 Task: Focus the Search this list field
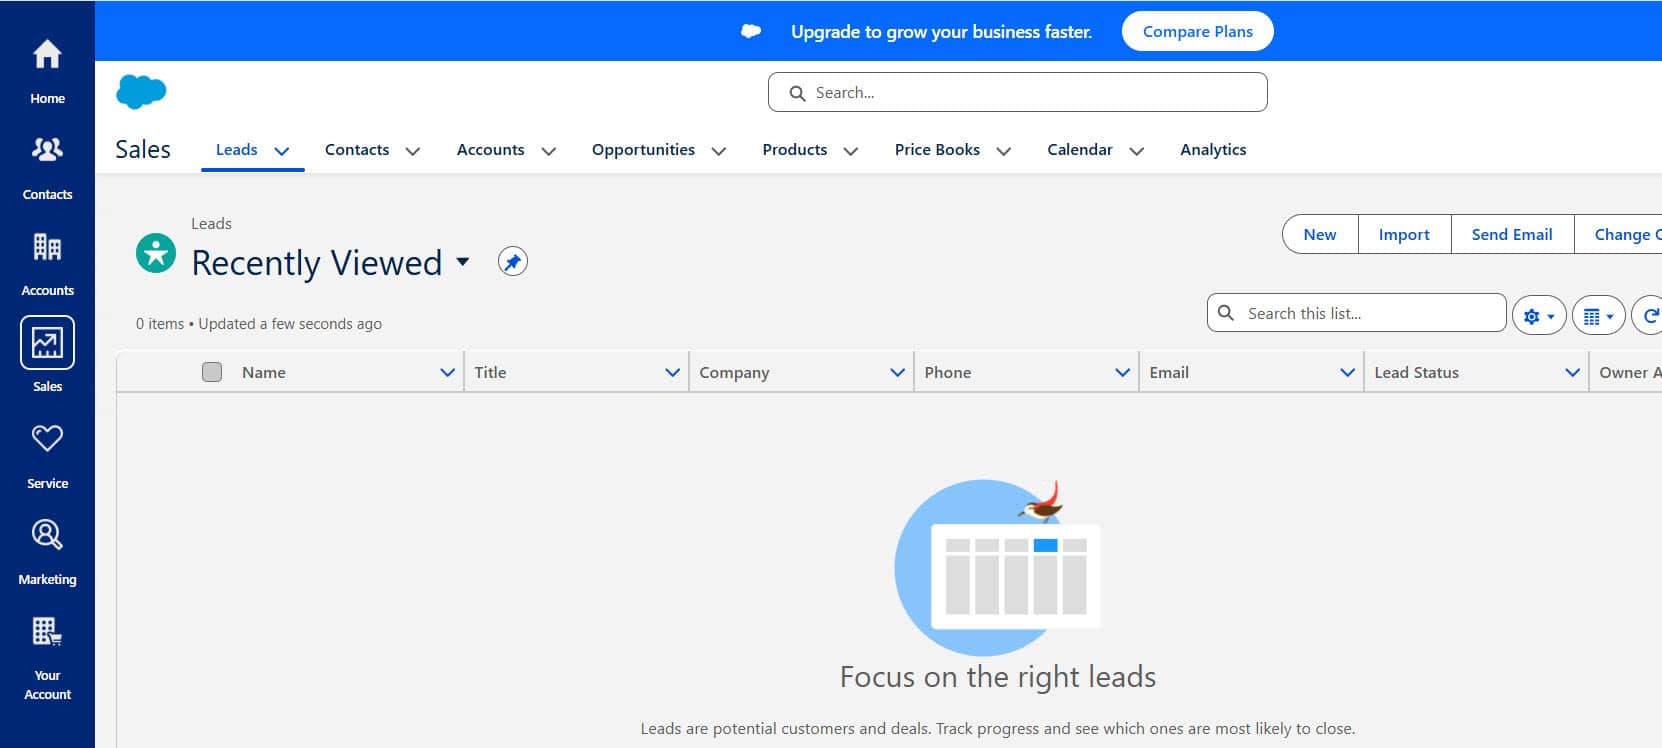(1357, 313)
